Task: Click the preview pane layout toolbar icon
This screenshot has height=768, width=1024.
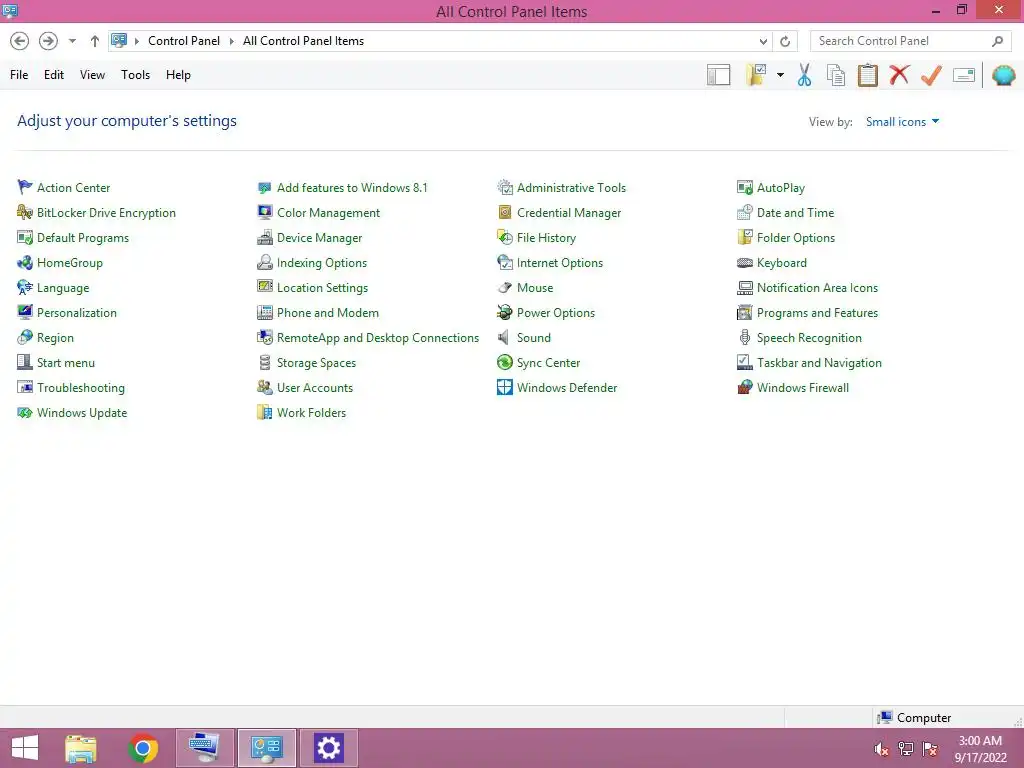Action: (x=718, y=75)
